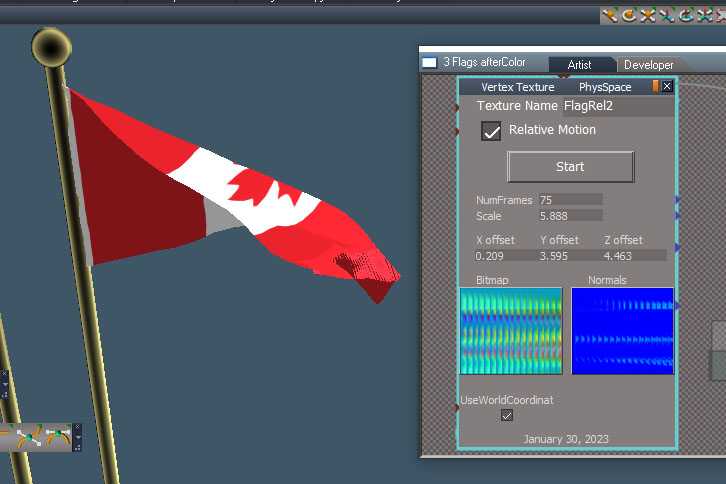Click the 3 Flags afterColor title
The image size is (726, 484).
pos(484,62)
